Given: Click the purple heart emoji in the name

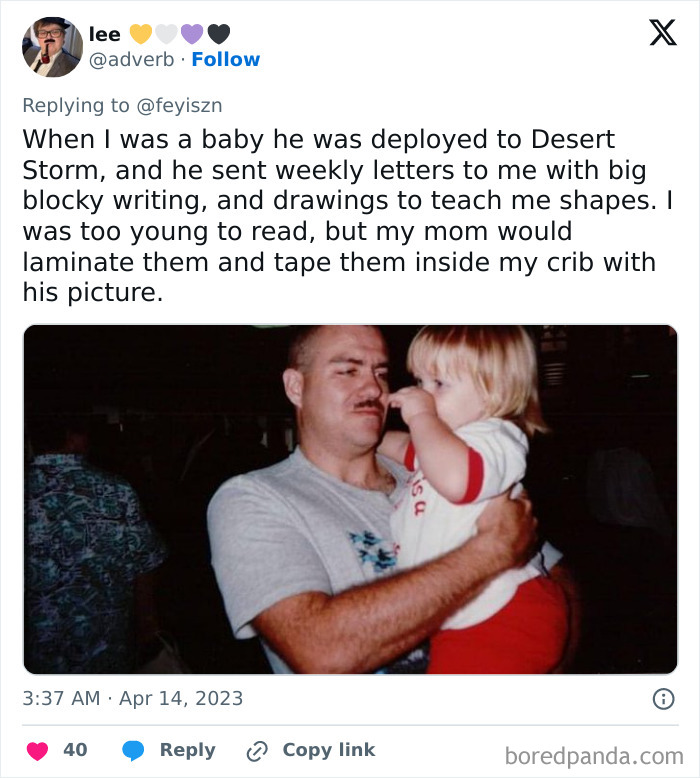Looking at the screenshot, I should (192, 34).
